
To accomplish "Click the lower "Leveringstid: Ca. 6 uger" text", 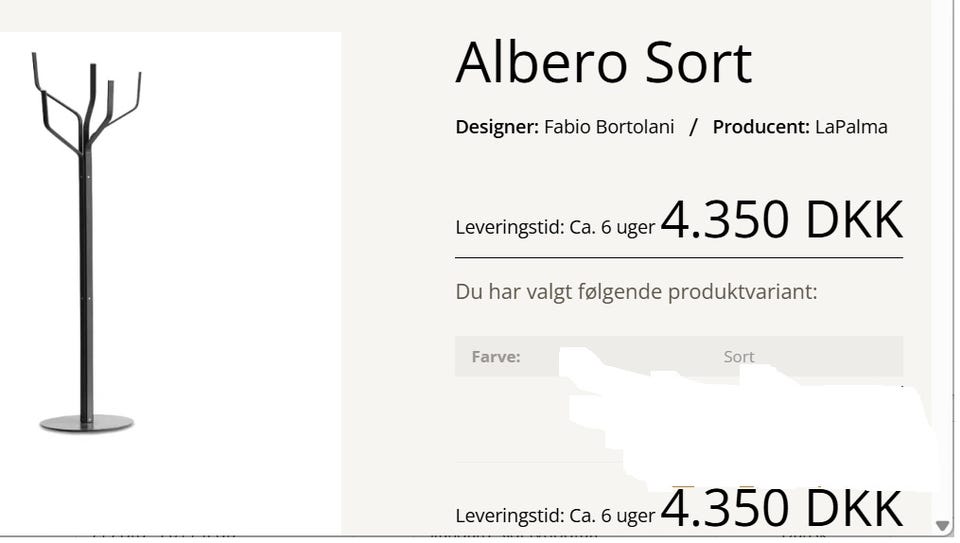I will click(x=555, y=516).
